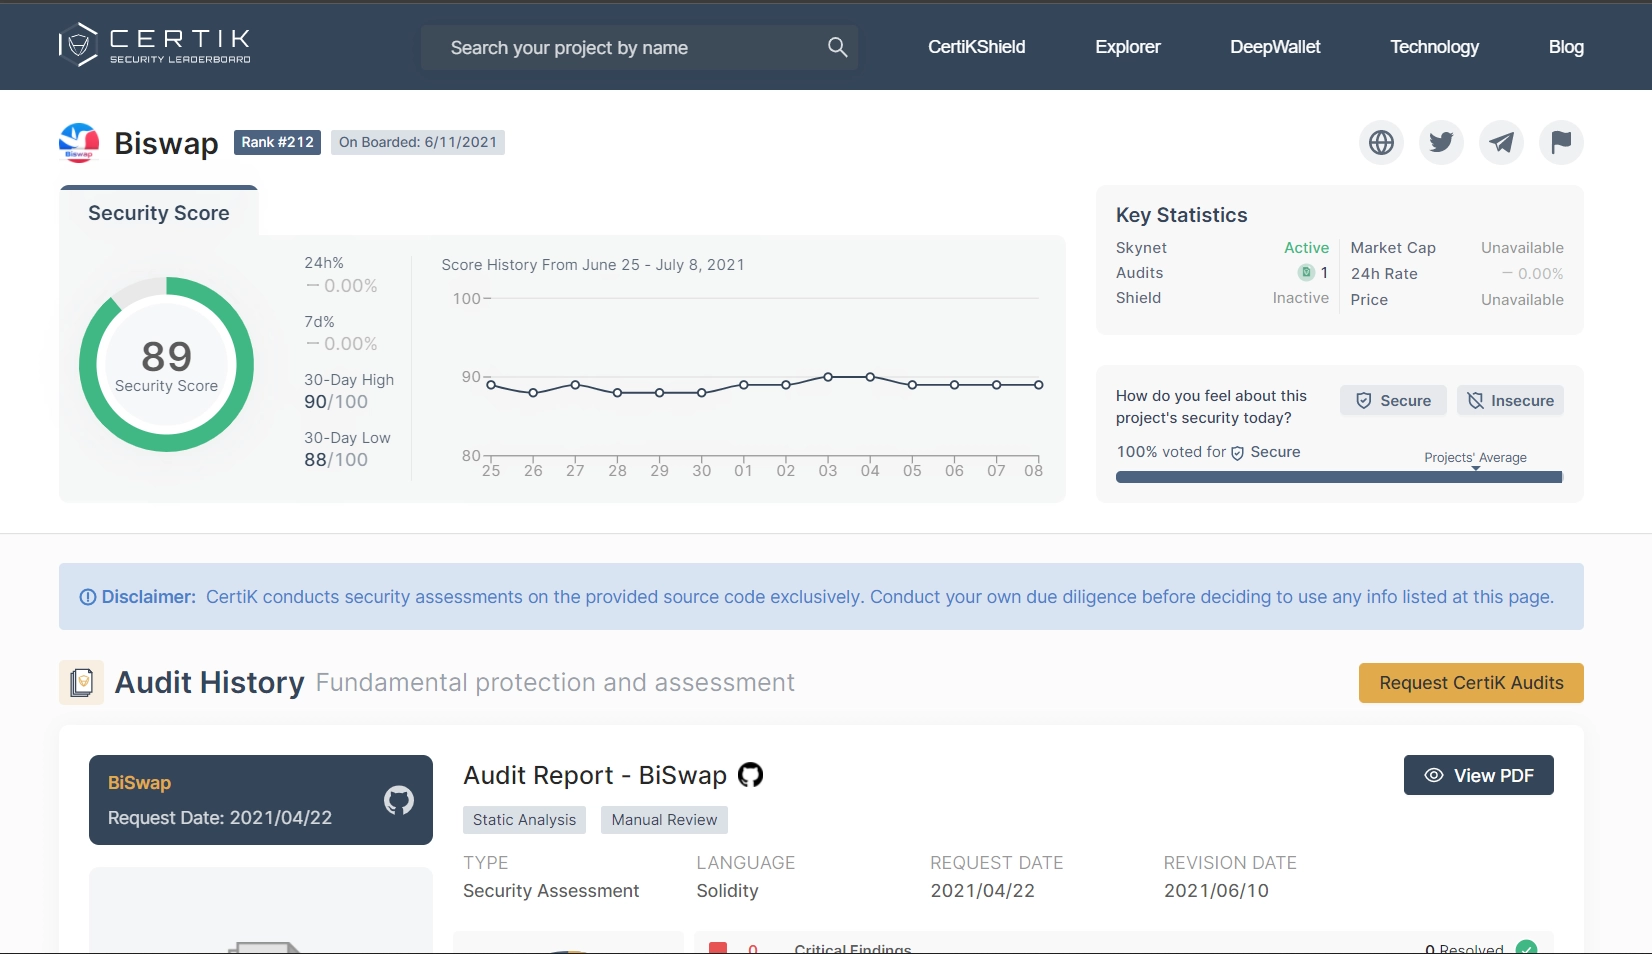Viewport: 1652px width, 954px height.
Task: Click the Biswap project logo
Action: pyautogui.click(x=79, y=143)
